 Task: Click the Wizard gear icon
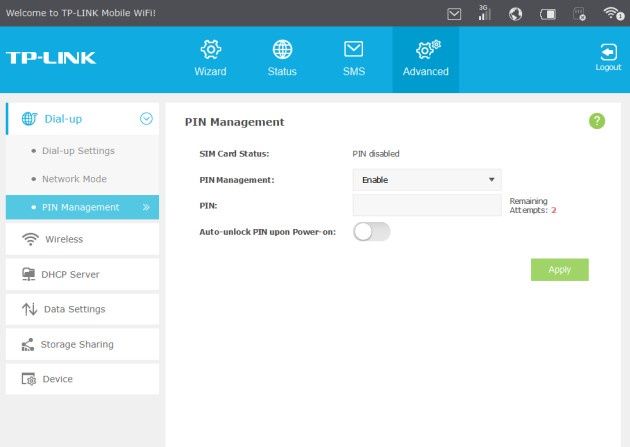point(211,49)
